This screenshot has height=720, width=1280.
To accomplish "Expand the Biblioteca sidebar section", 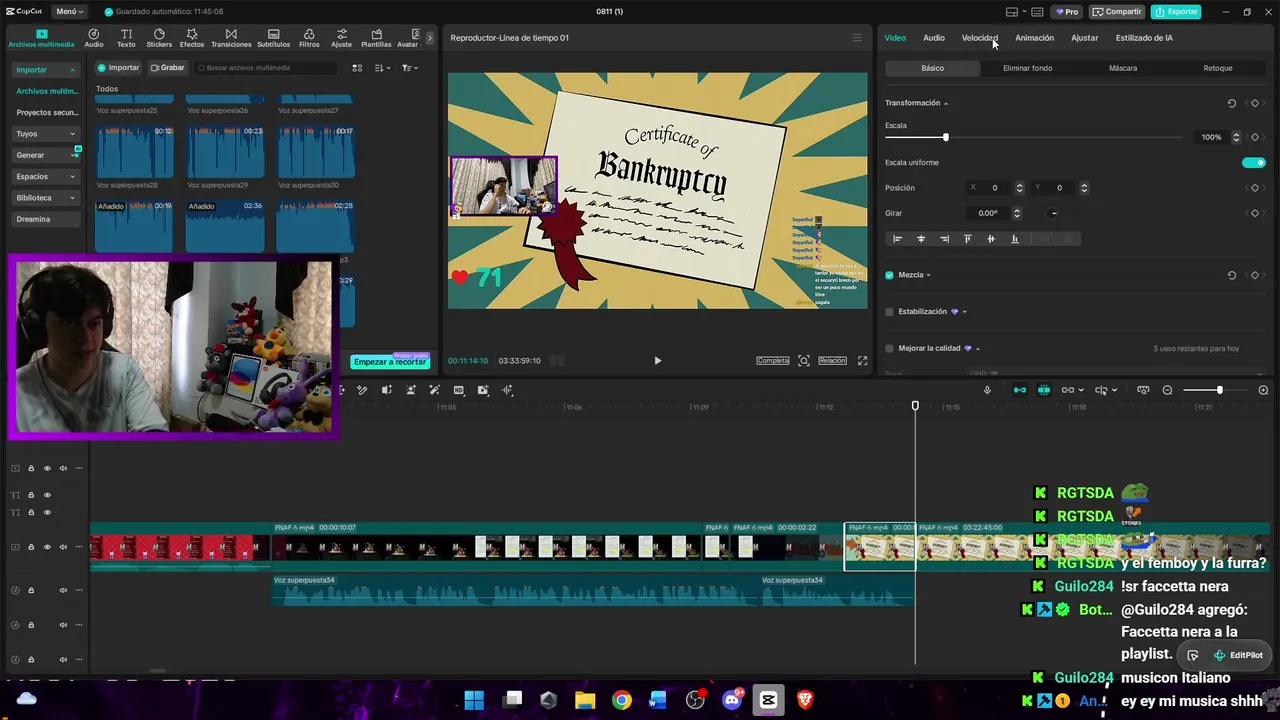I will tap(72, 198).
